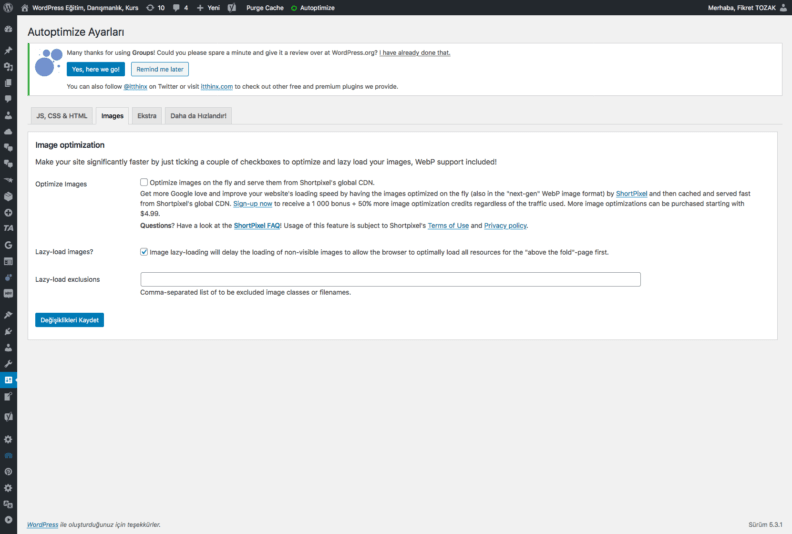Click the box package sidebar icon

pyautogui.click(x=8, y=197)
